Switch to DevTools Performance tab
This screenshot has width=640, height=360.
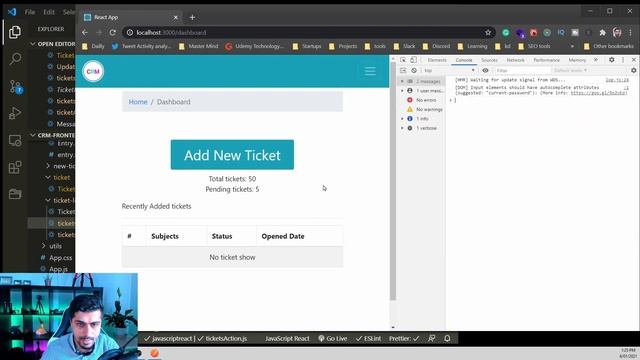(x=547, y=60)
